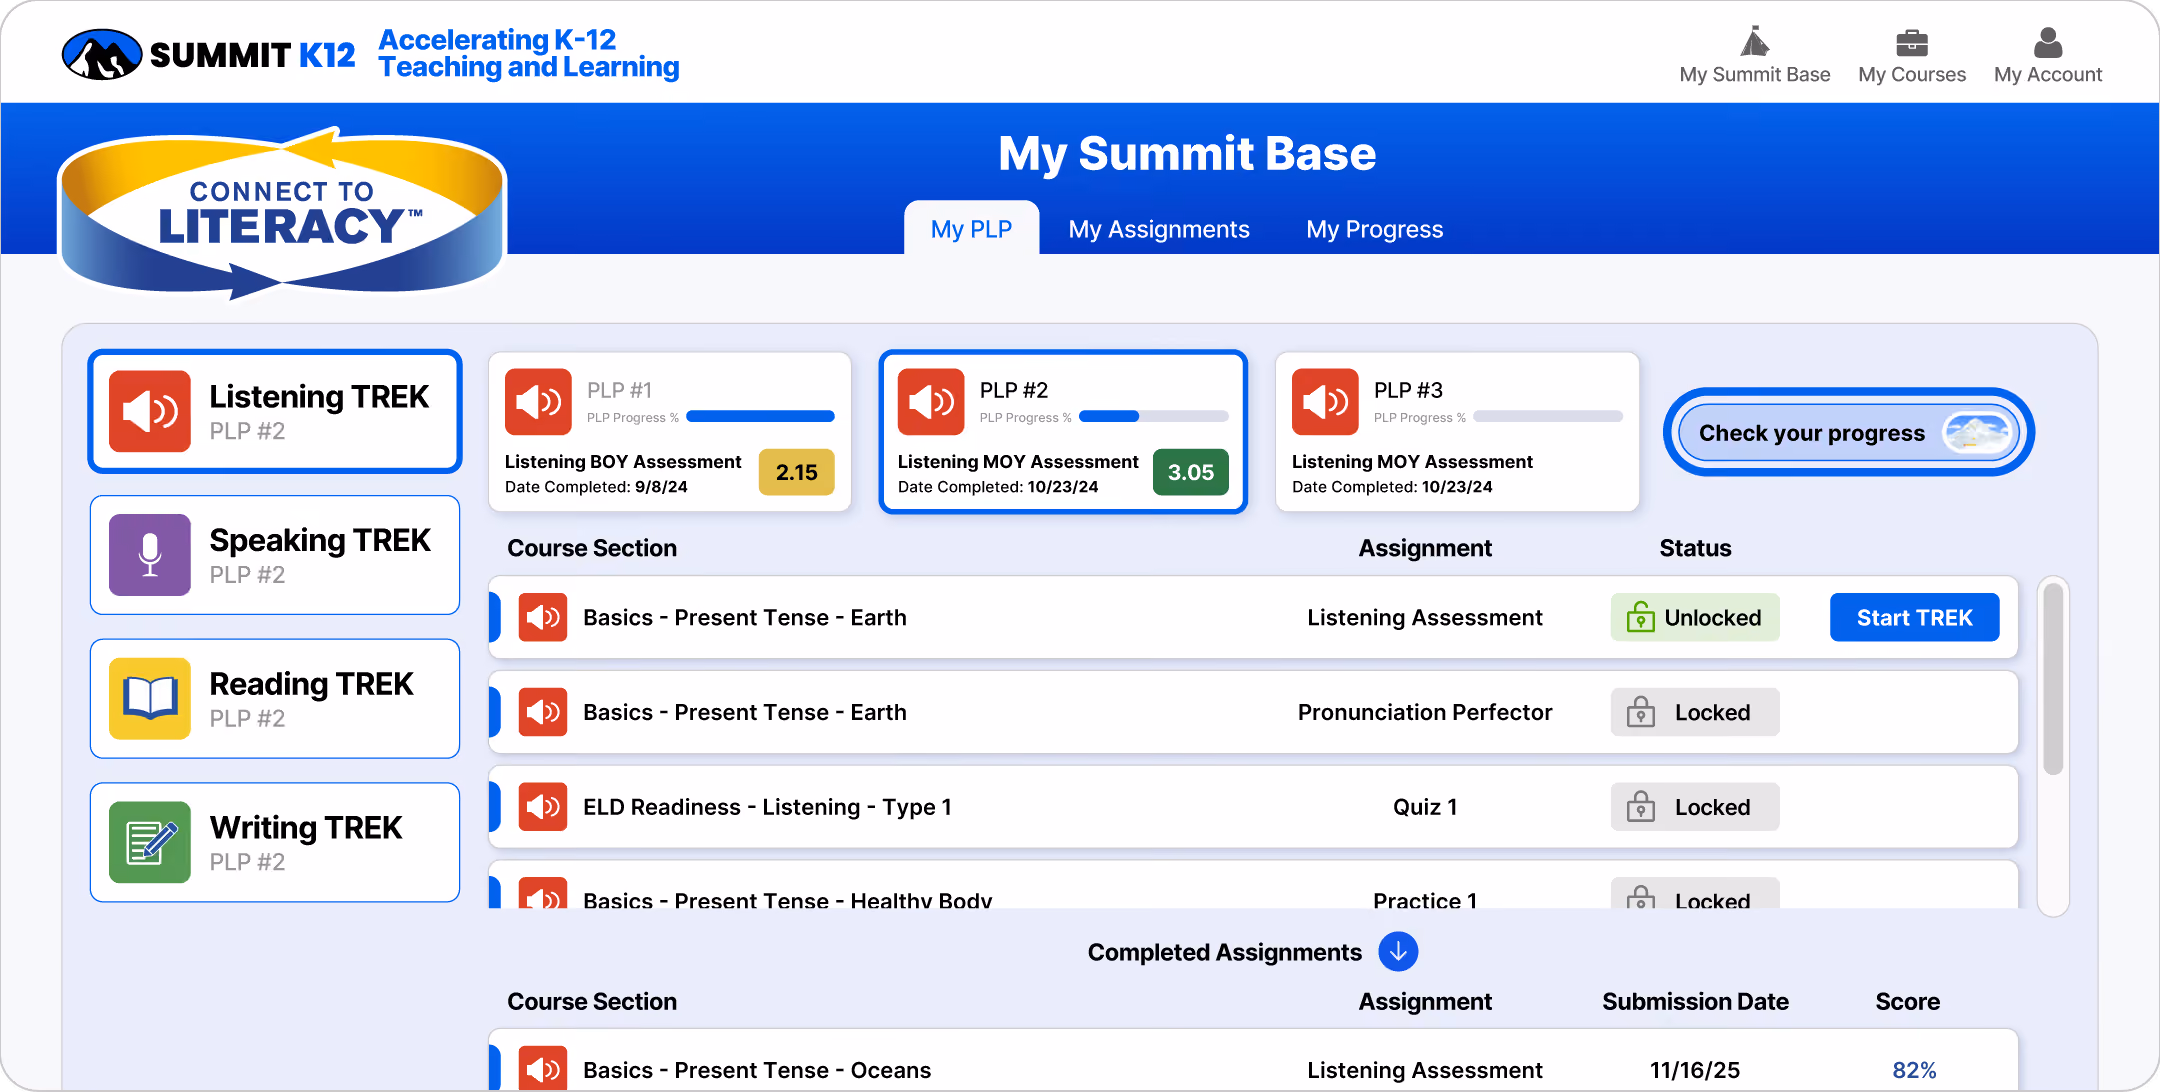Select the Writing TREK card
2160x1092 pixels.
[275, 842]
